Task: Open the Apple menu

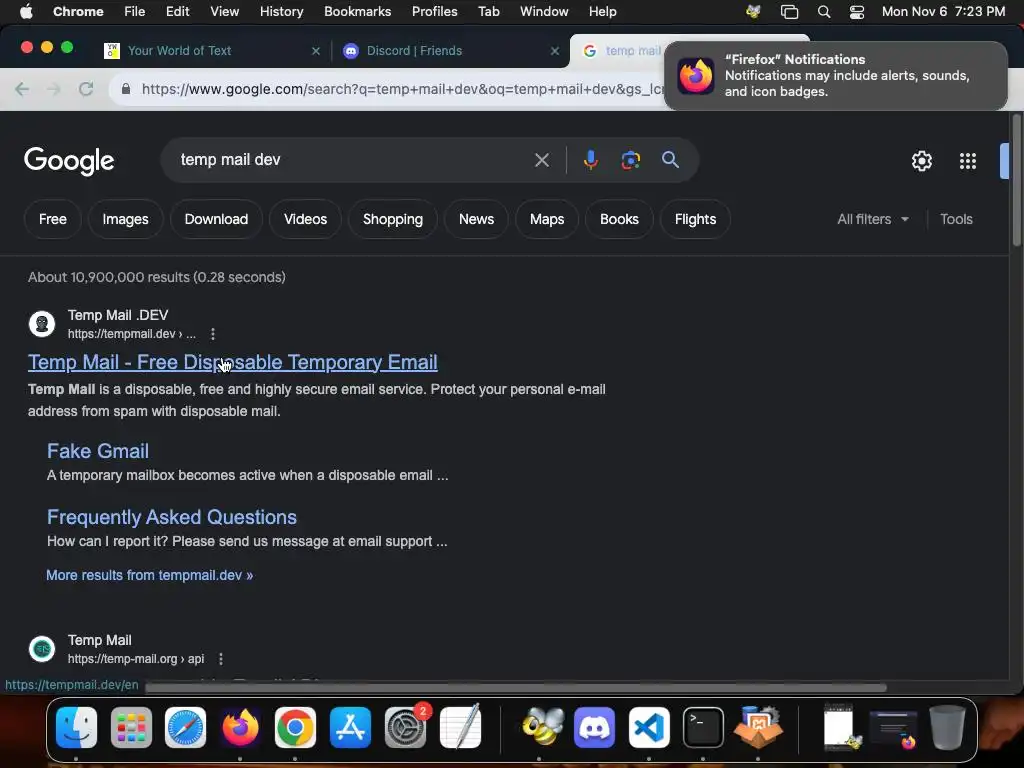Action: pos(26,11)
